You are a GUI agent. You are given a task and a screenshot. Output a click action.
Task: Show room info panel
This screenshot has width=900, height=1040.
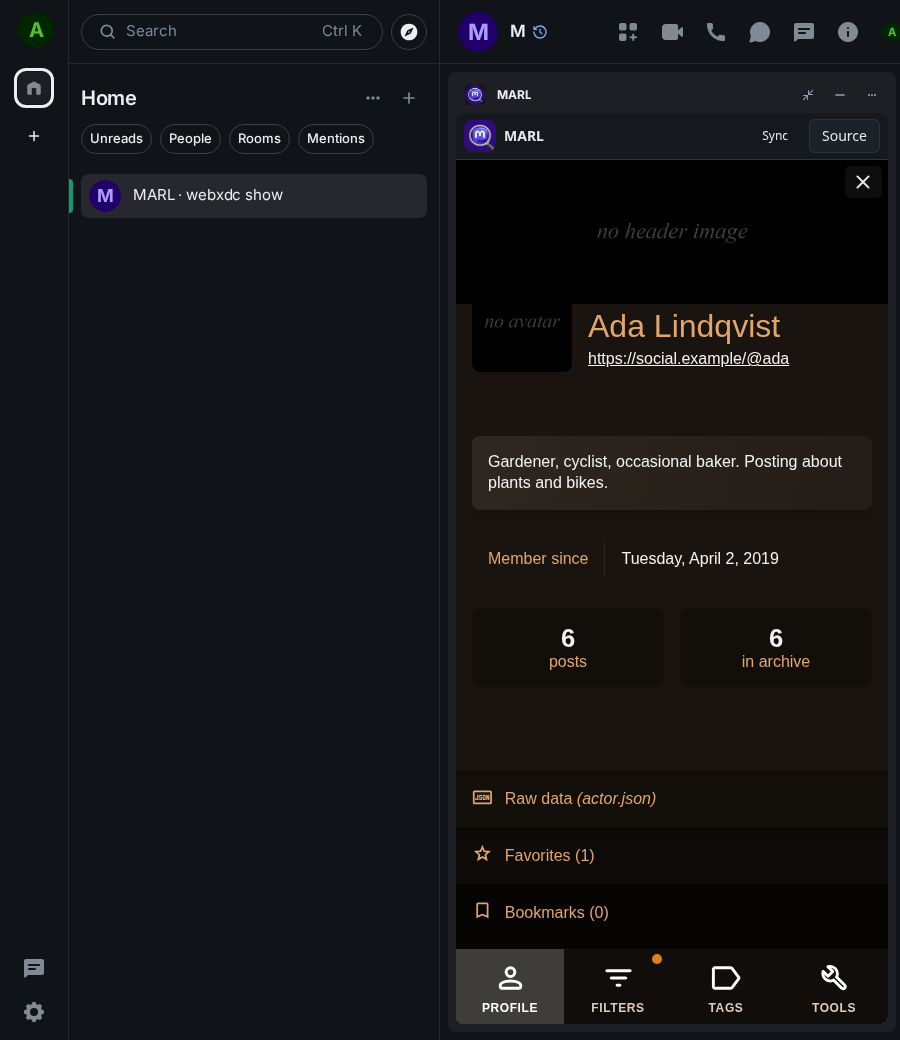848,32
